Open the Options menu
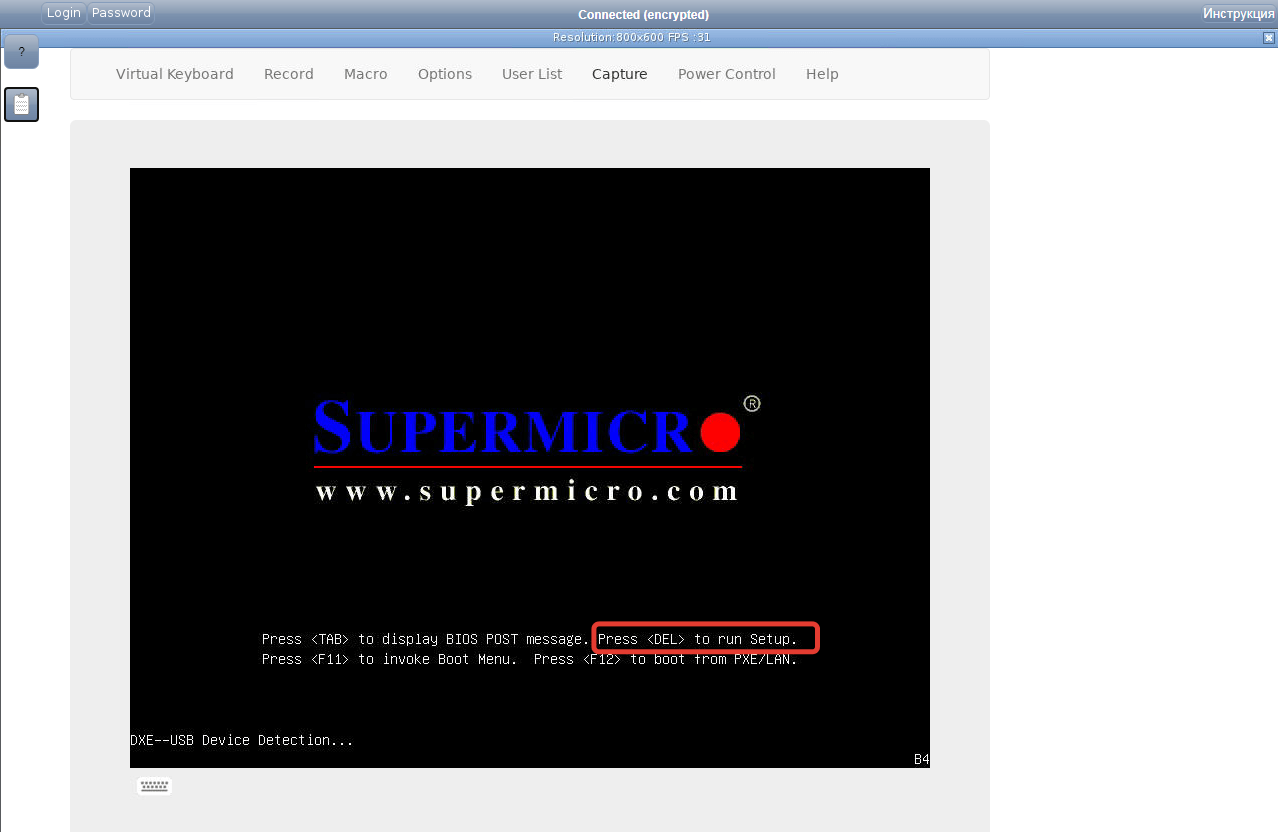 point(445,74)
